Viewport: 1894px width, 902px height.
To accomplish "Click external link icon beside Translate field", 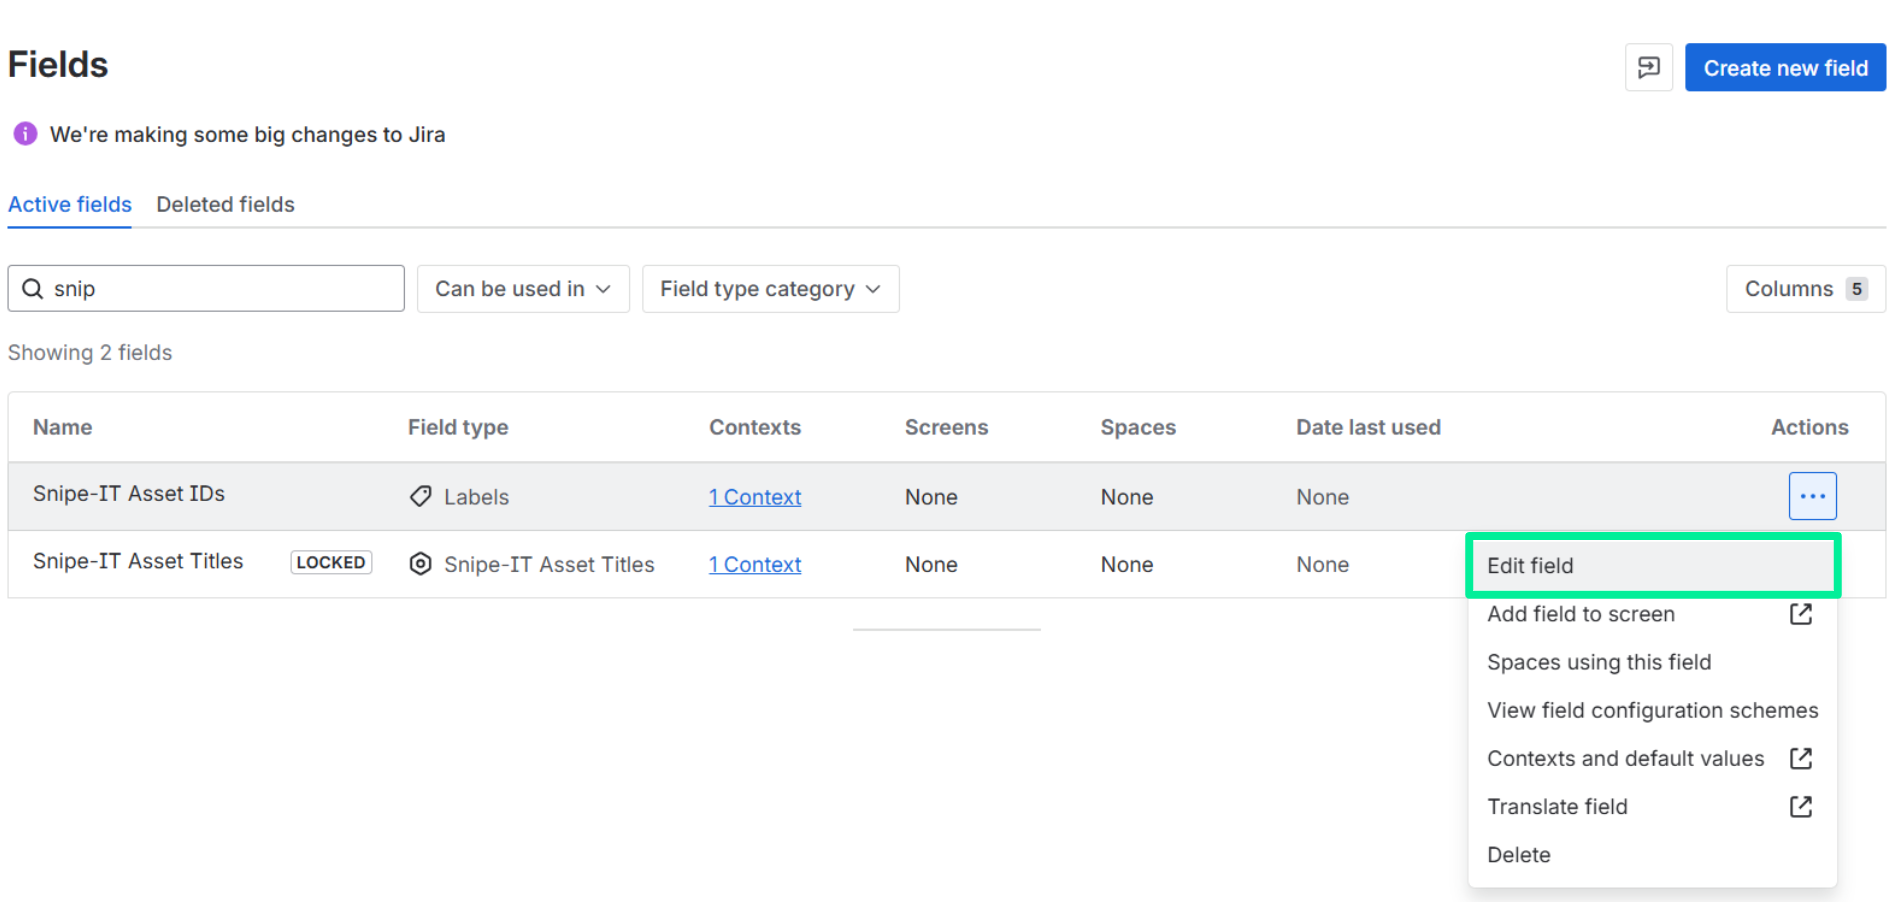I will [x=1800, y=807].
